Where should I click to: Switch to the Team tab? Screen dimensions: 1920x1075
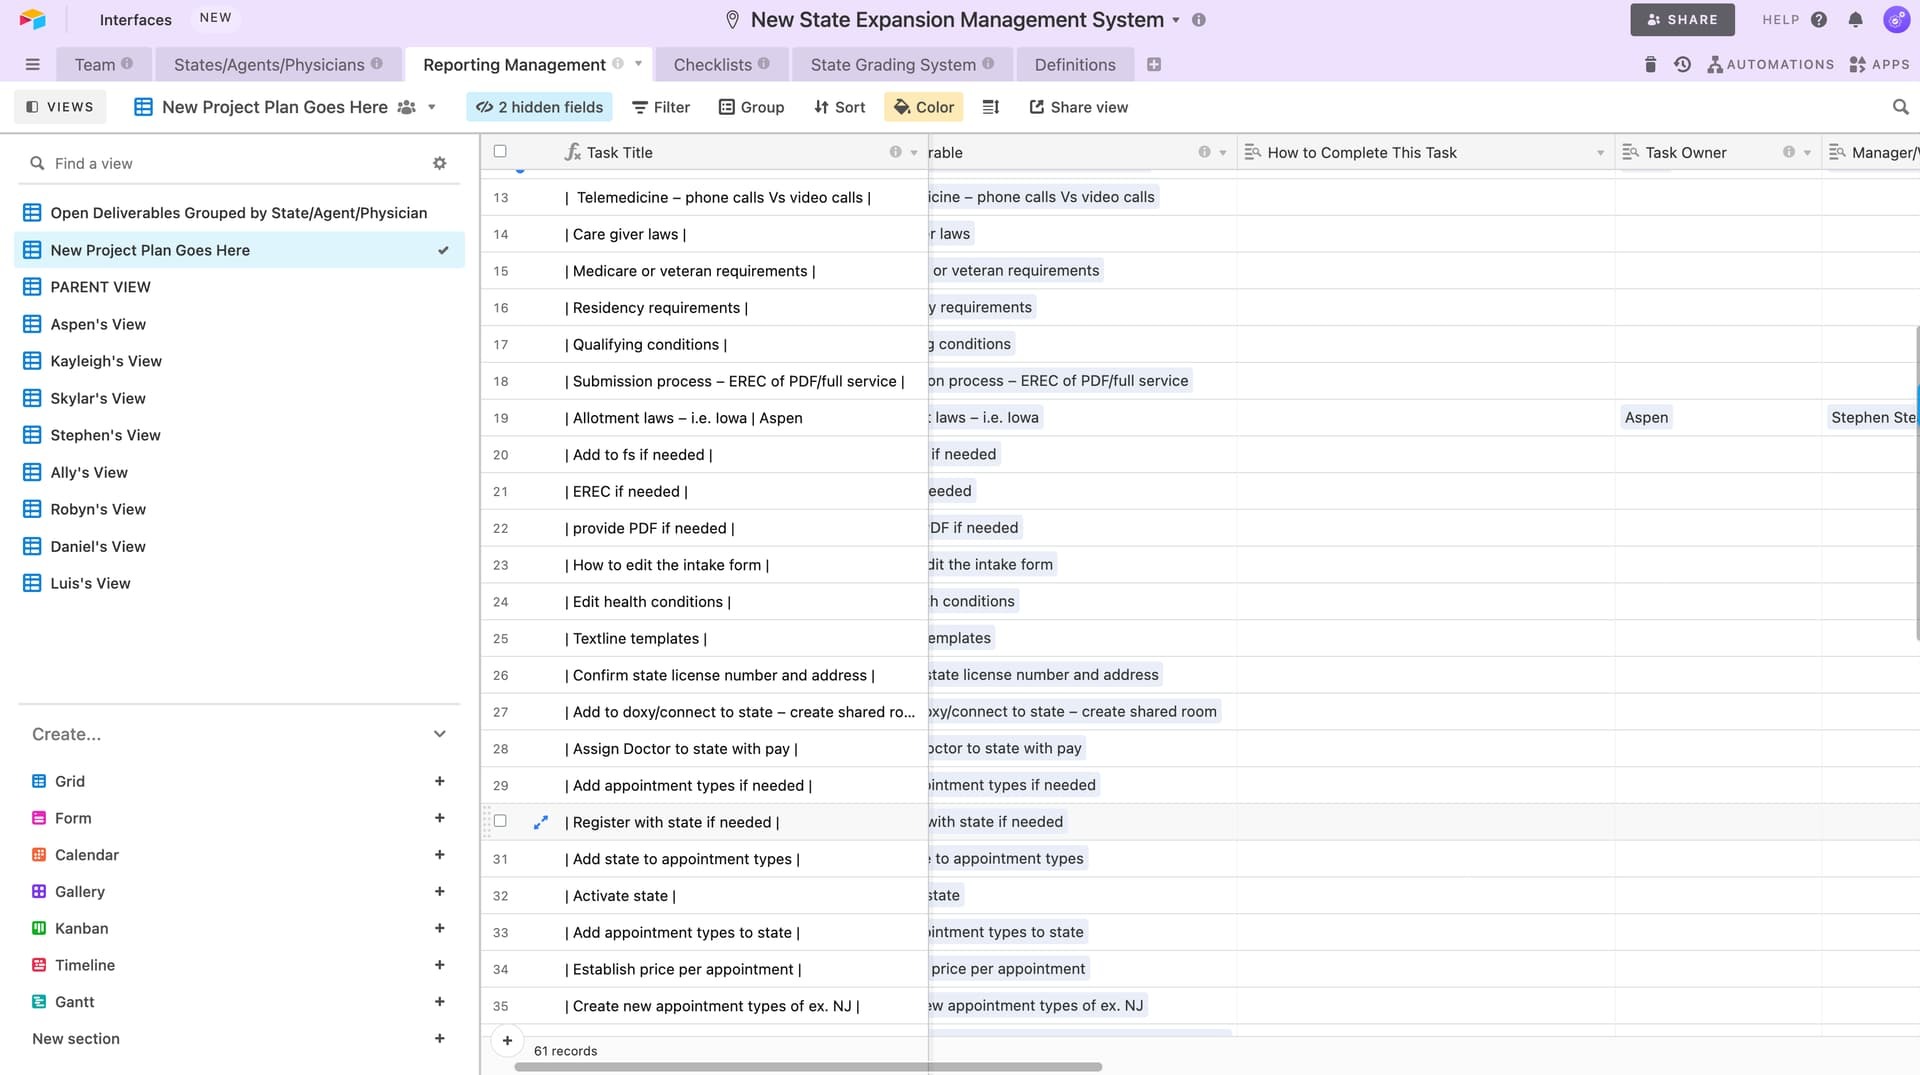103,65
